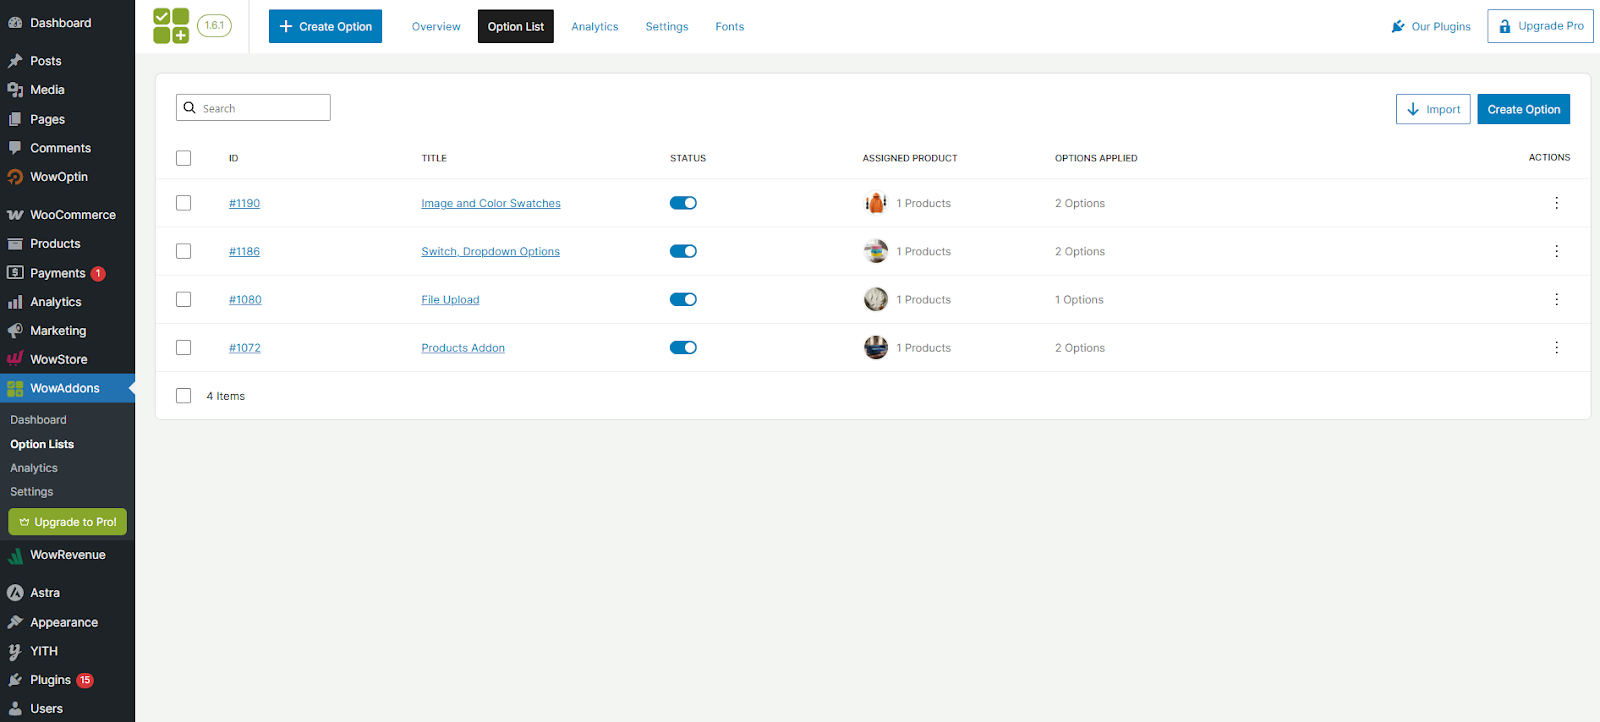1600x722 pixels.
Task: Click the Marketing megaphone icon
Action: pyautogui.click(x=15, y=331)
